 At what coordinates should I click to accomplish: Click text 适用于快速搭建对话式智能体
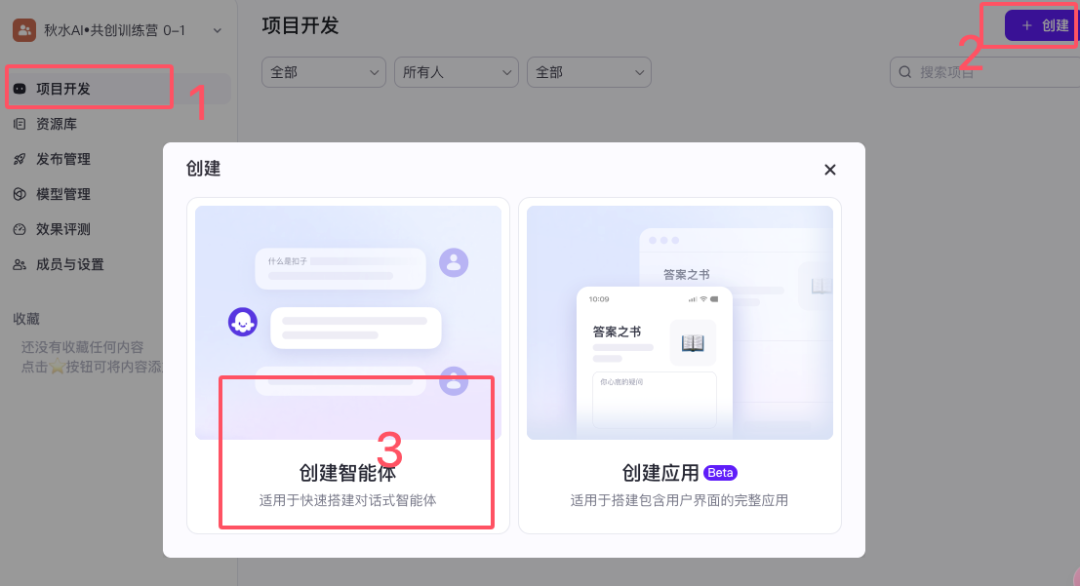point(348,501)
